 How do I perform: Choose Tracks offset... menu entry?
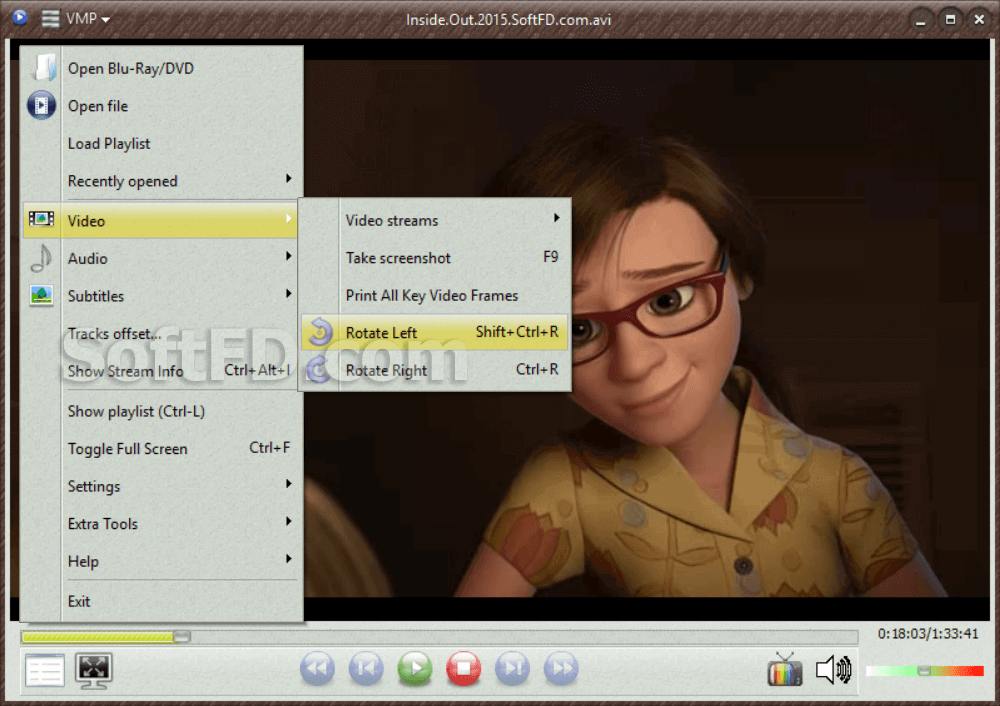(161, 334)
